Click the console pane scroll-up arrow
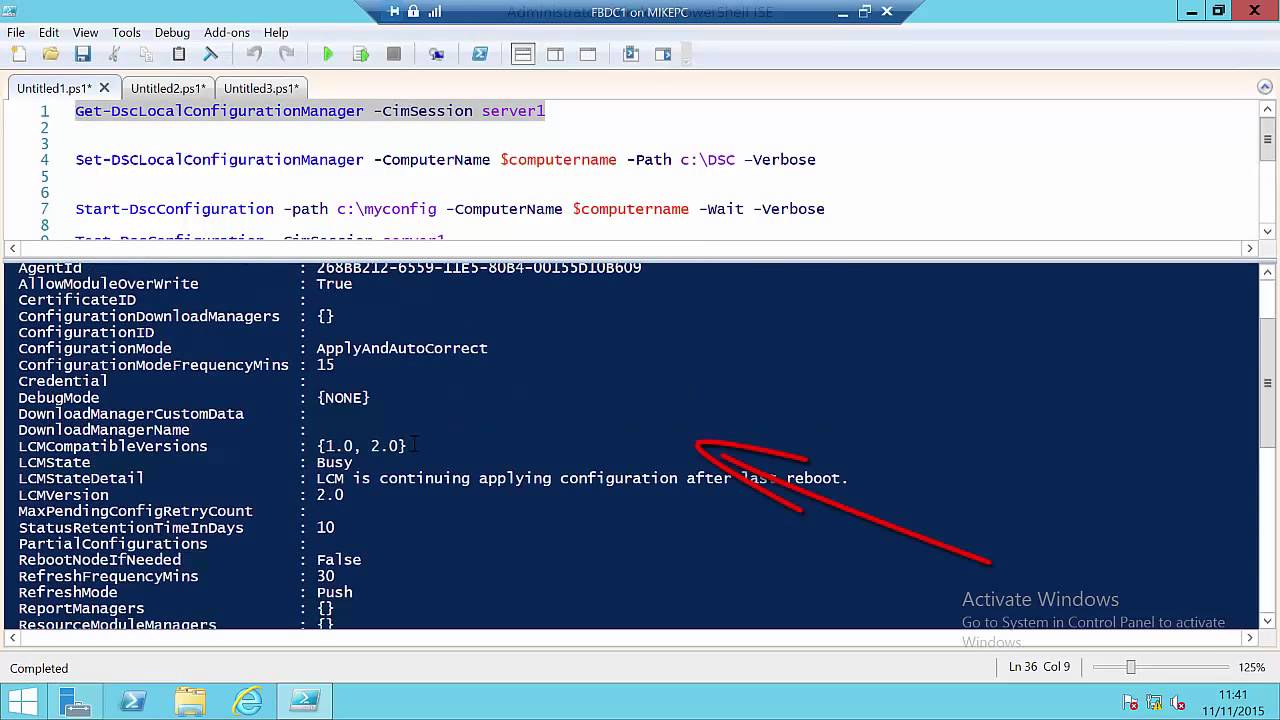The image size is (1280, 720). click(x=1267, y=271)
